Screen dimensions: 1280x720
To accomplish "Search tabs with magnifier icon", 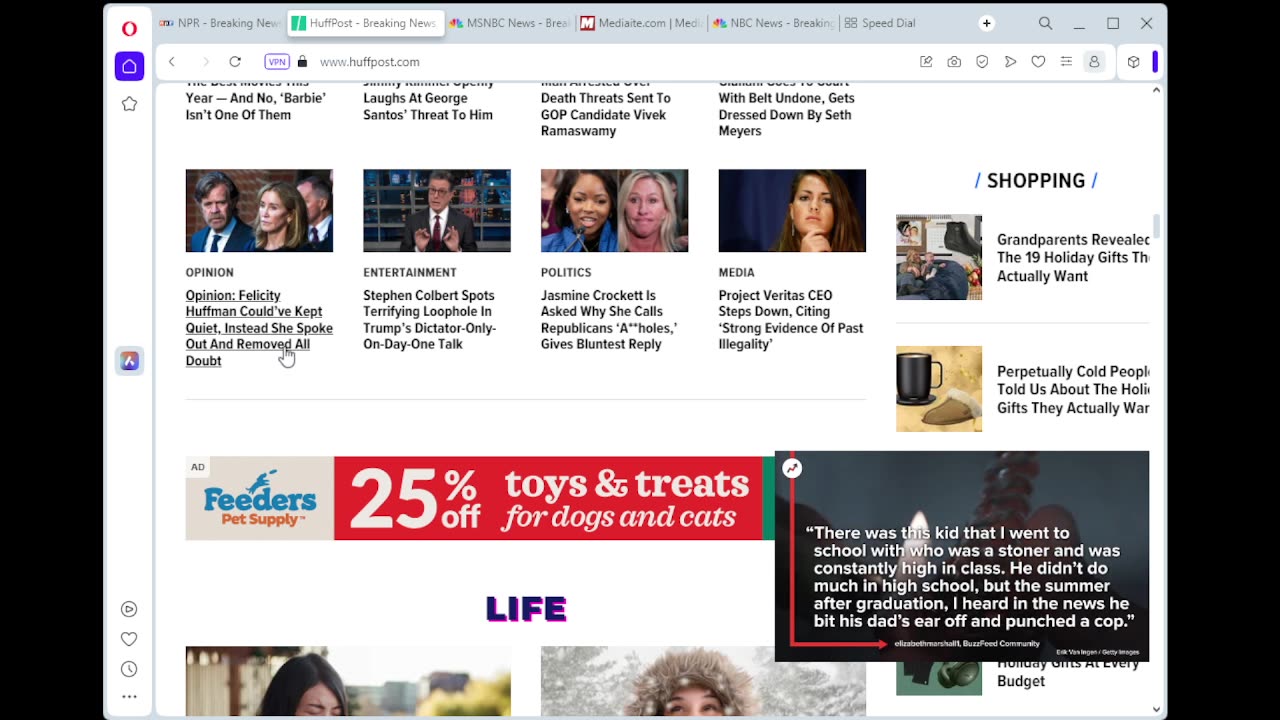I will tap(1045, 23).
